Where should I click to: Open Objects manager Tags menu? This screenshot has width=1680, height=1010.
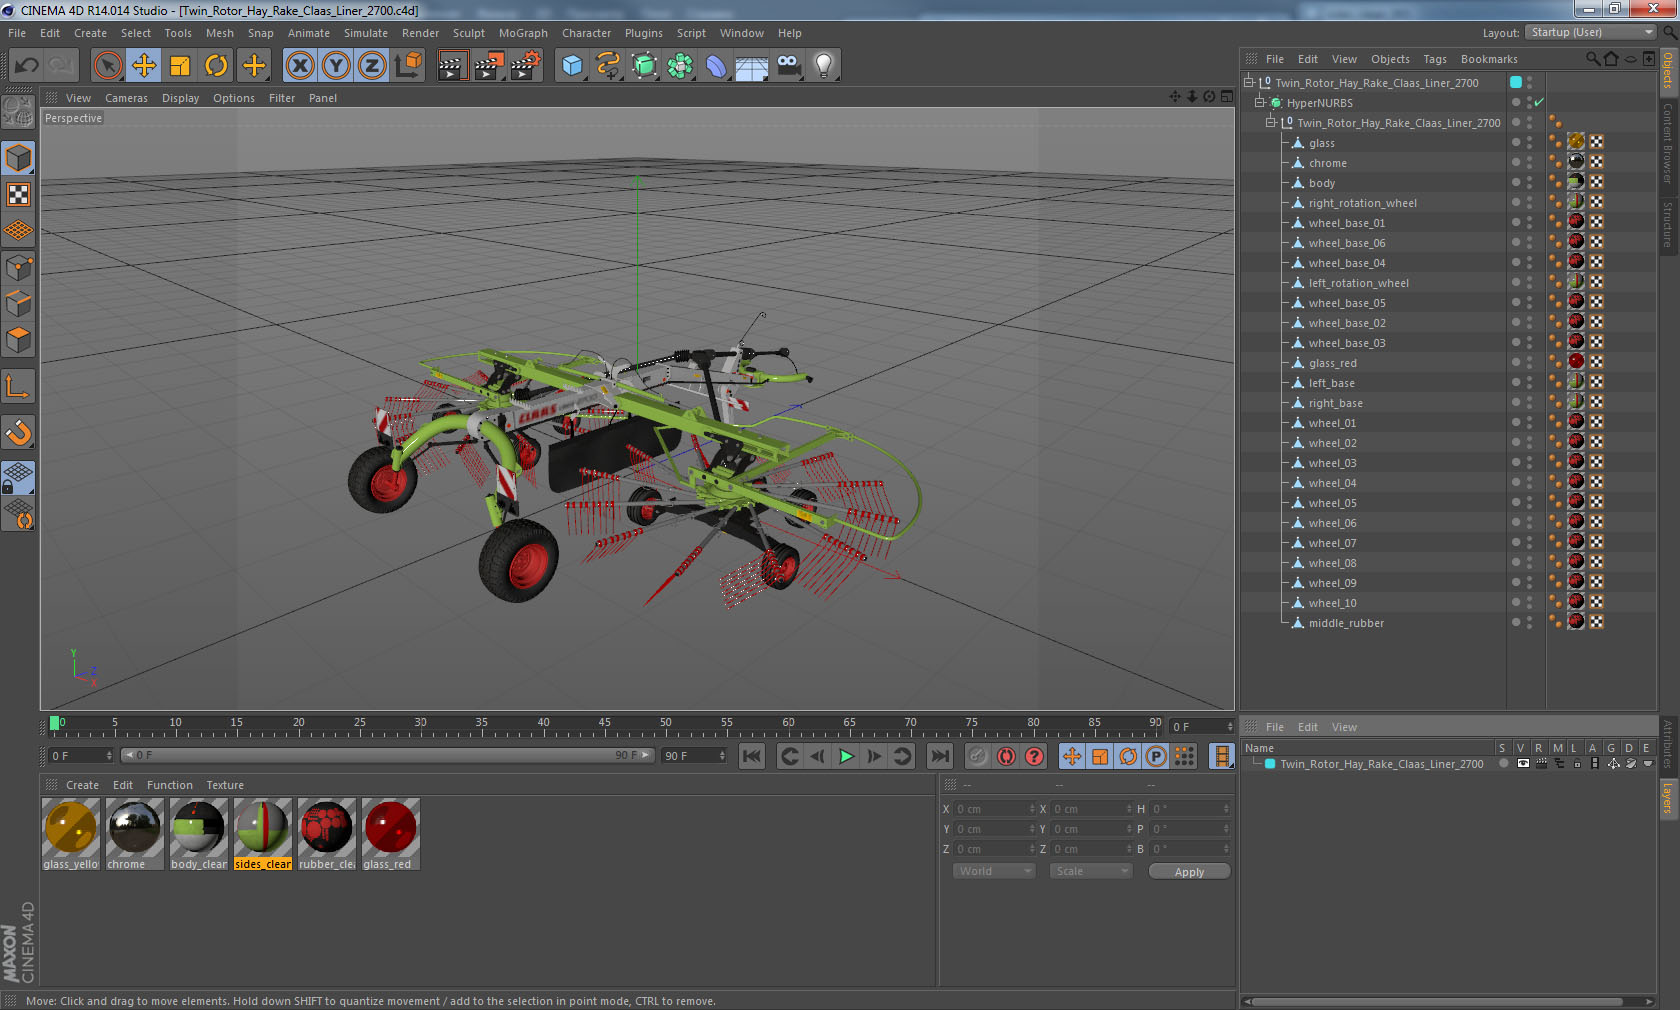coord(1435,59)
